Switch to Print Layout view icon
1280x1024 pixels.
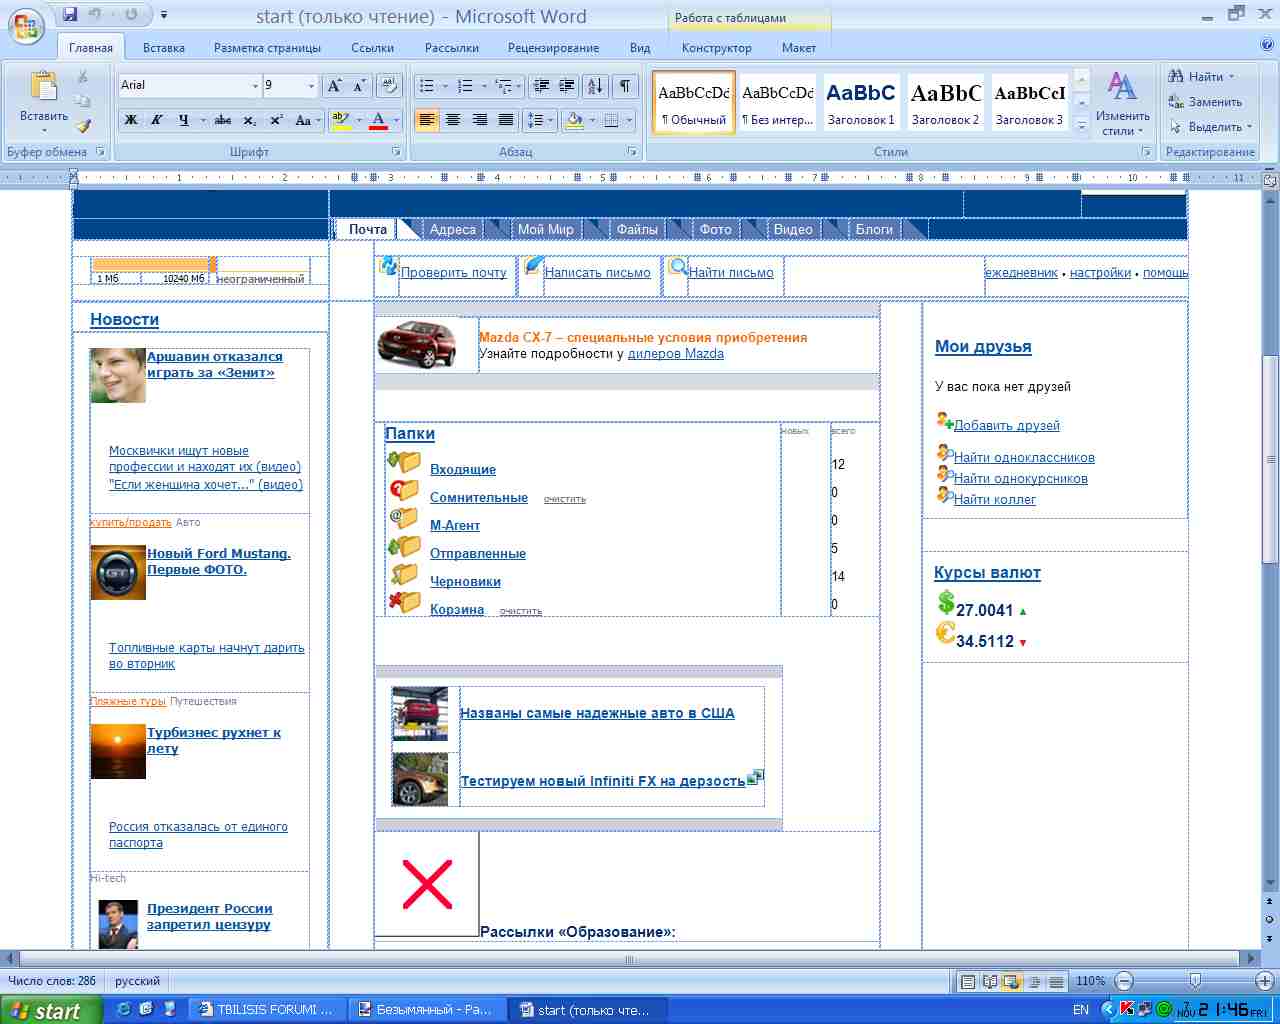point(968,982)
